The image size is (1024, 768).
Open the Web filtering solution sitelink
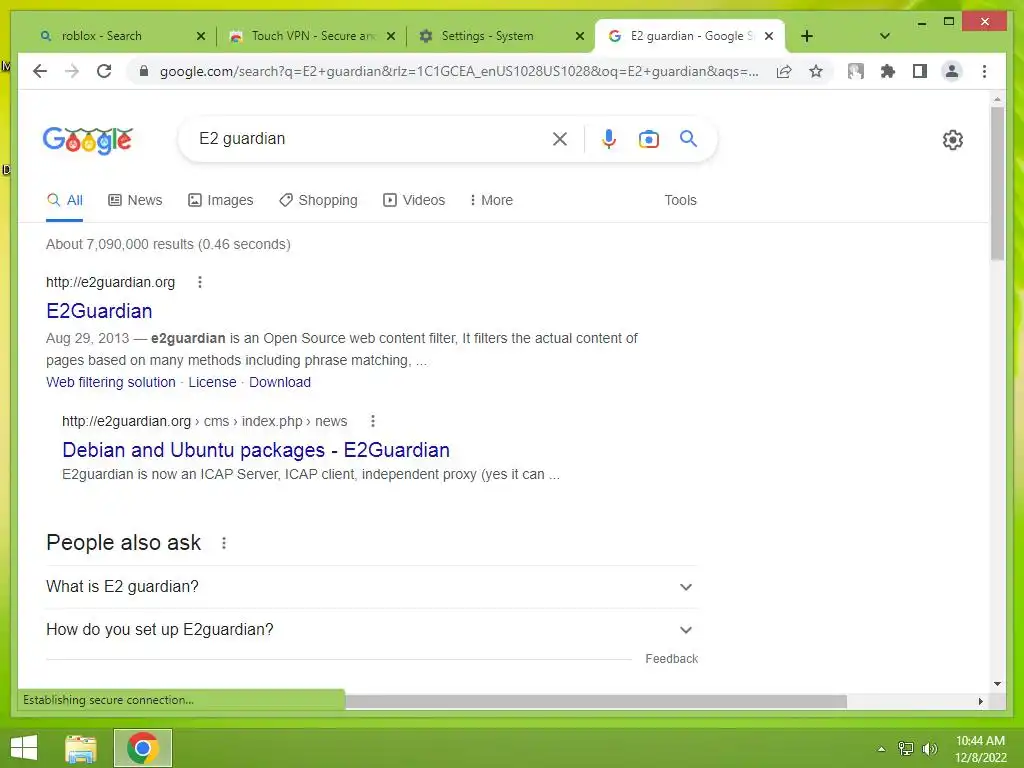(x=110, y=382)
